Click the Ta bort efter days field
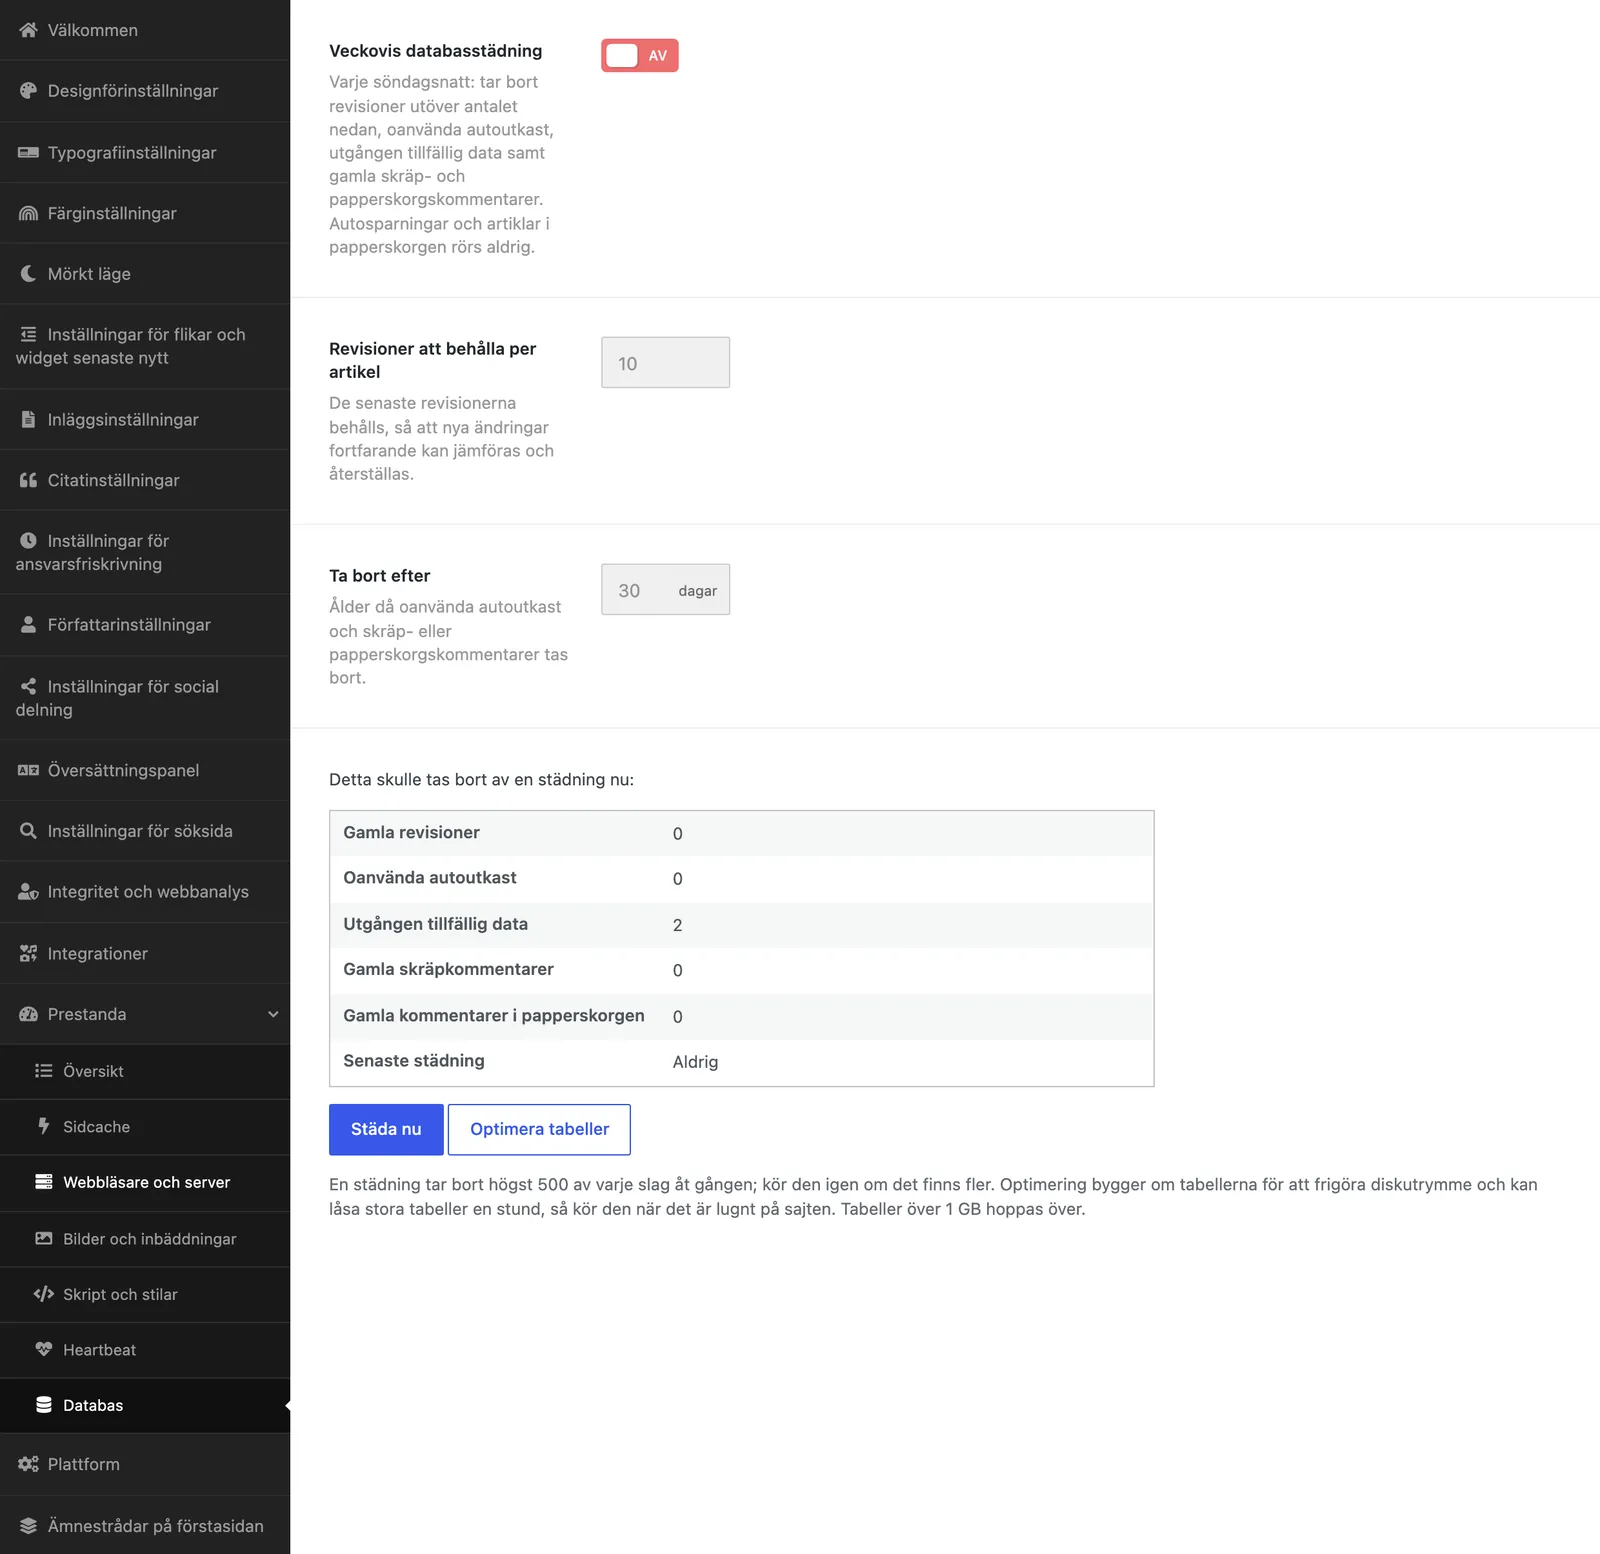 click(x=665, y=590)
